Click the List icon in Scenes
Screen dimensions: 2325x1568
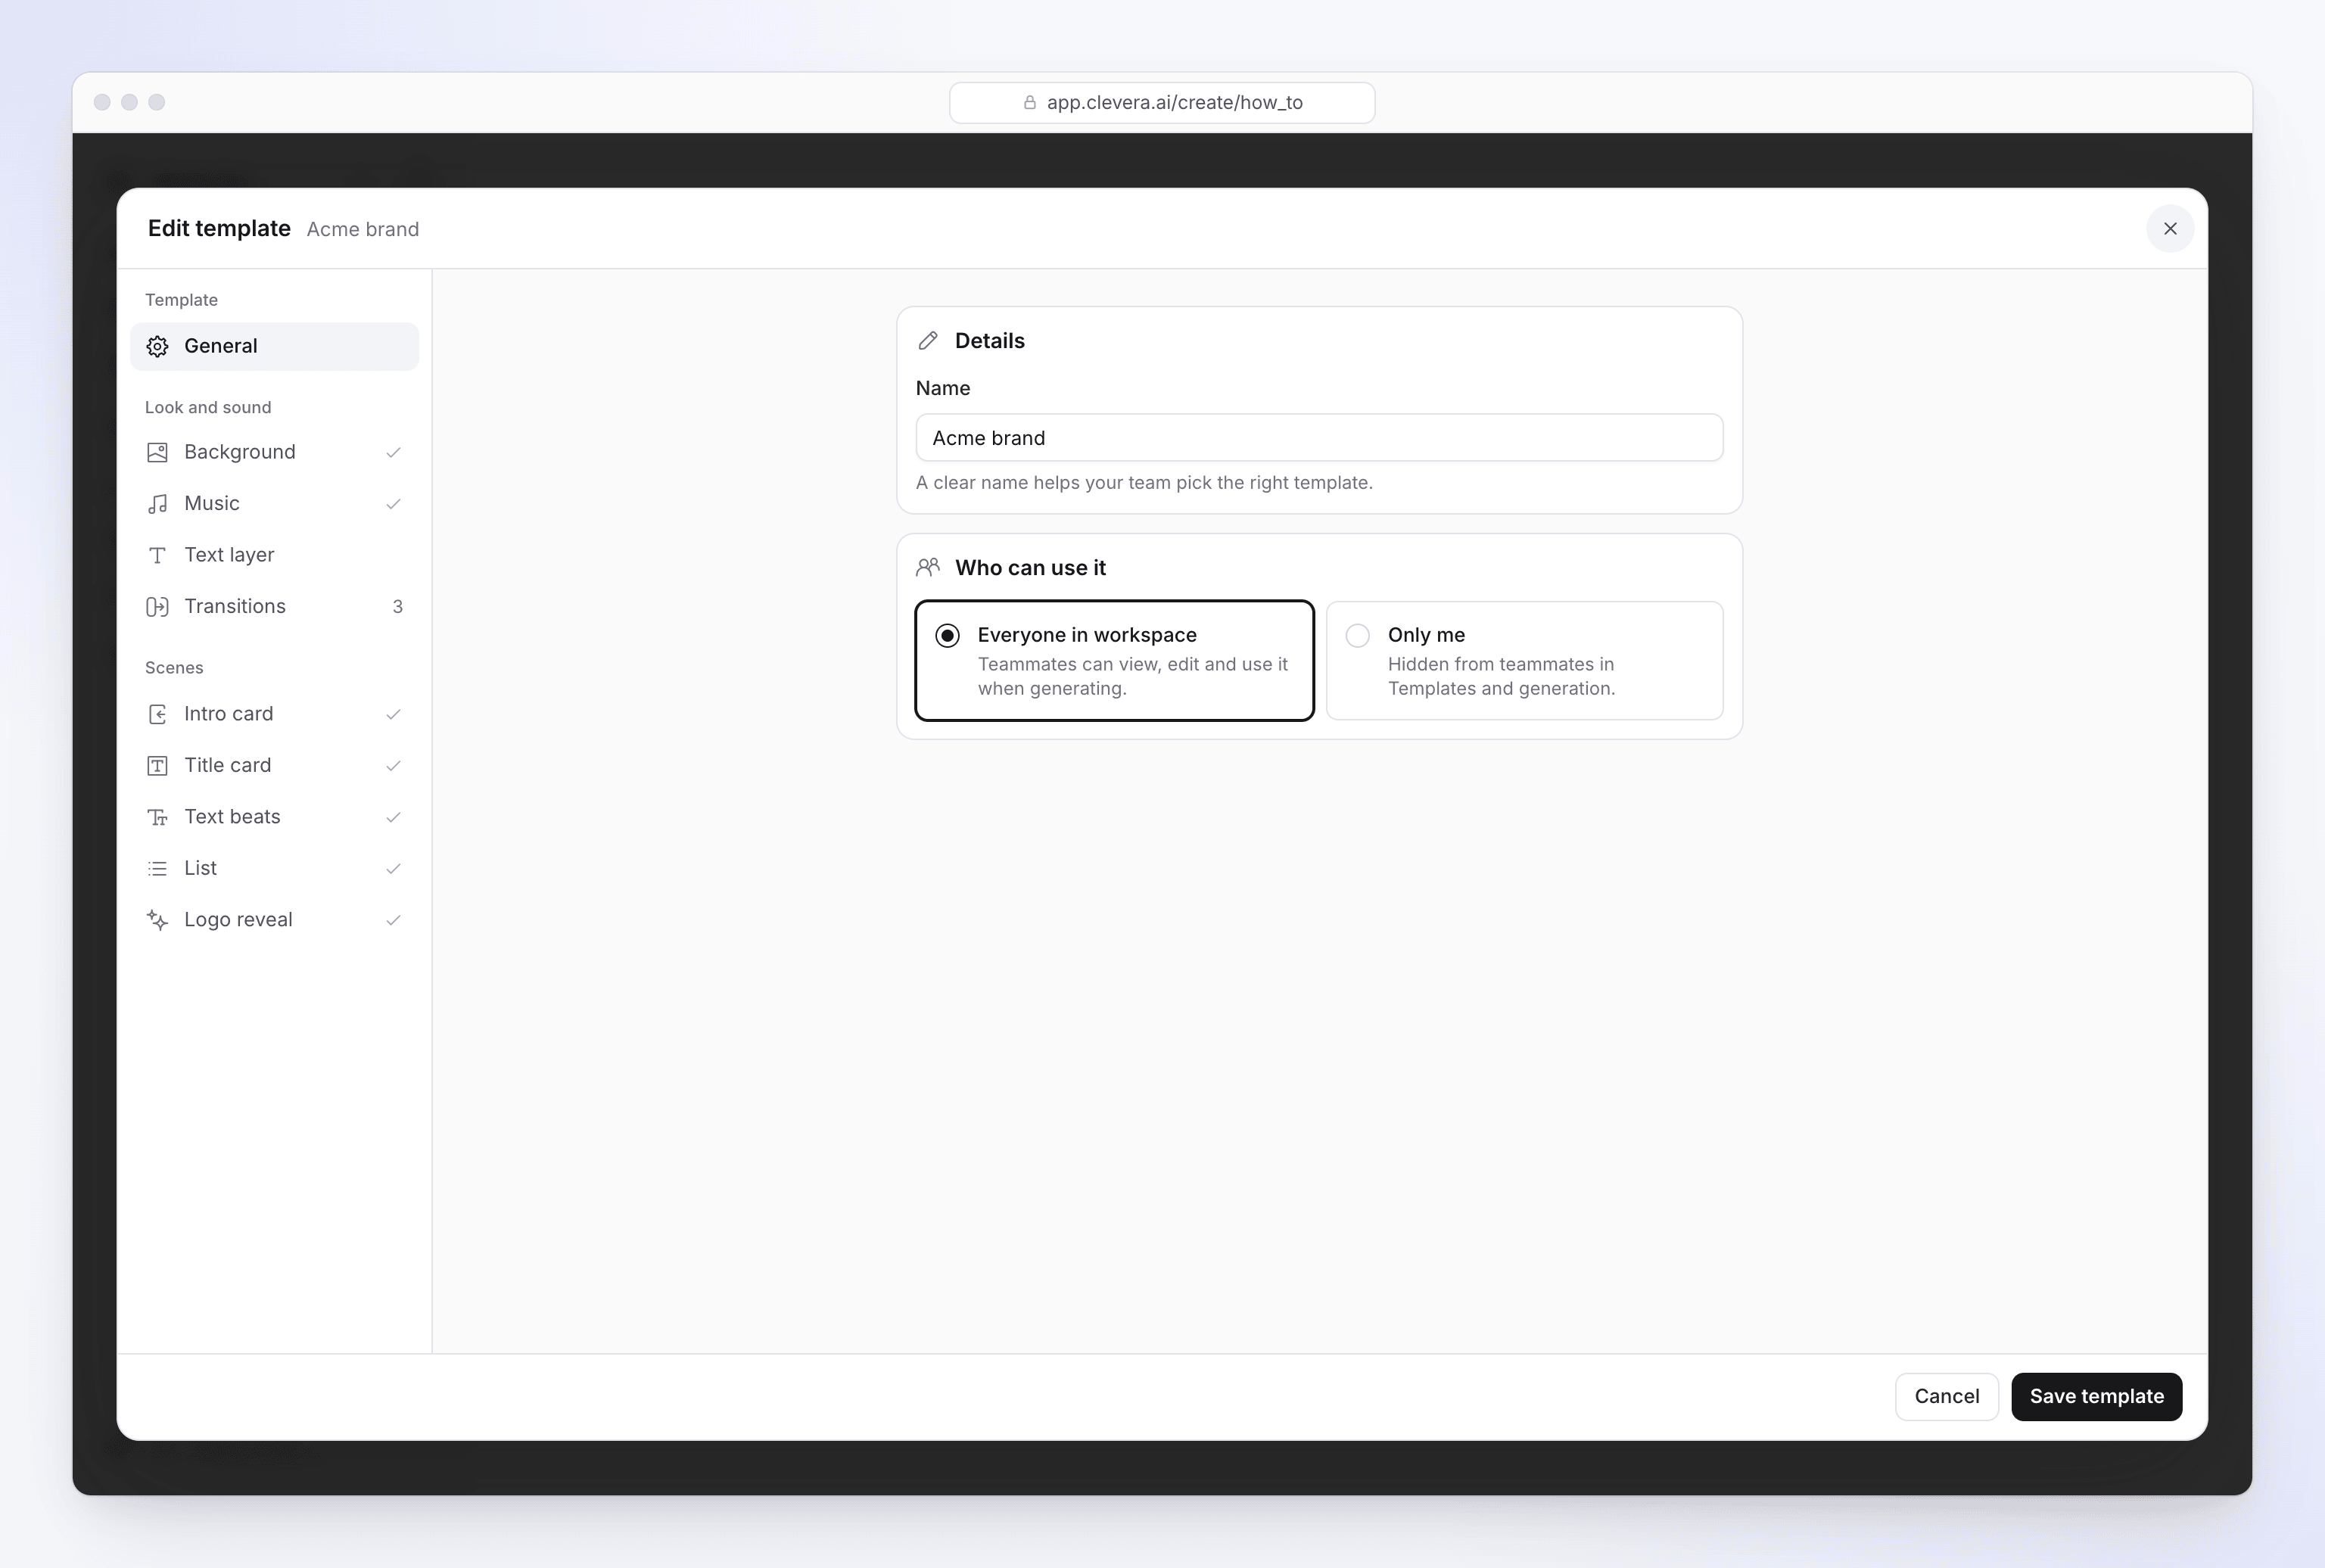tap(157, 869)
